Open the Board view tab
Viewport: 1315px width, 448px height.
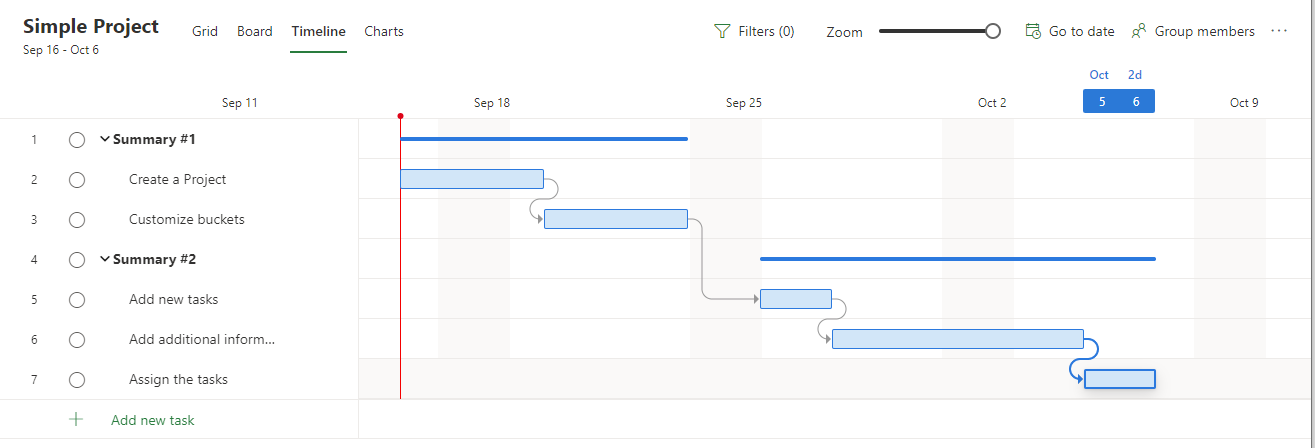coord(255,31)
